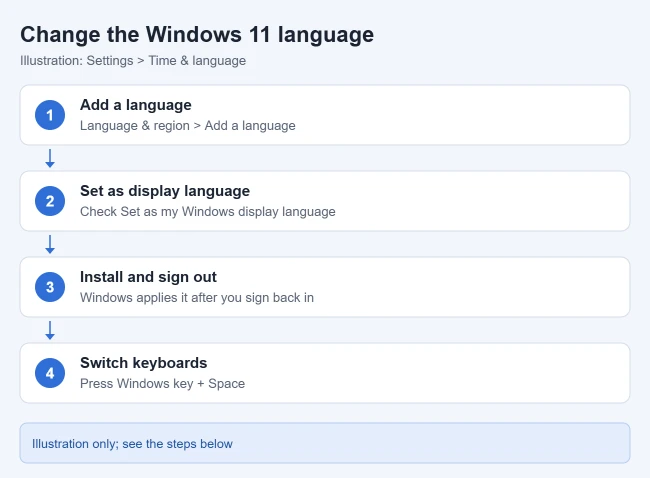This screenshot has height=478, width=650.
Task: Click the 'Illustration: Settings > Time & language' subtitle
Action: pyautogui.click(x=133, y=61)
